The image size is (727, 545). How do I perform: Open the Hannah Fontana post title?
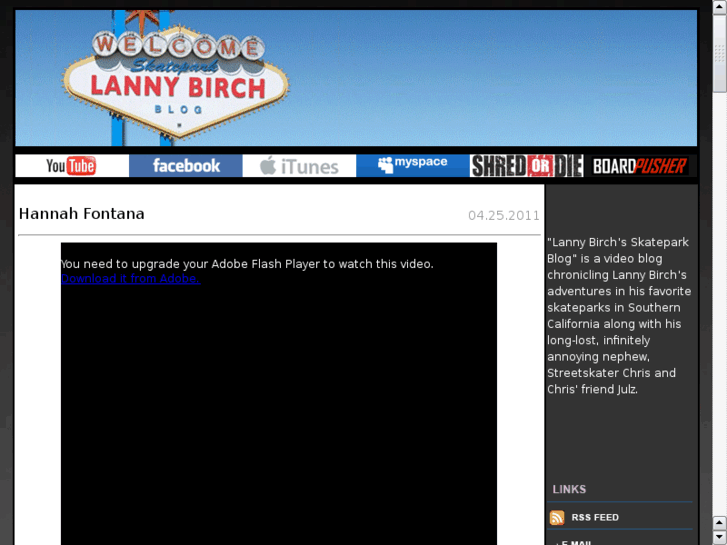coord(82,214)
